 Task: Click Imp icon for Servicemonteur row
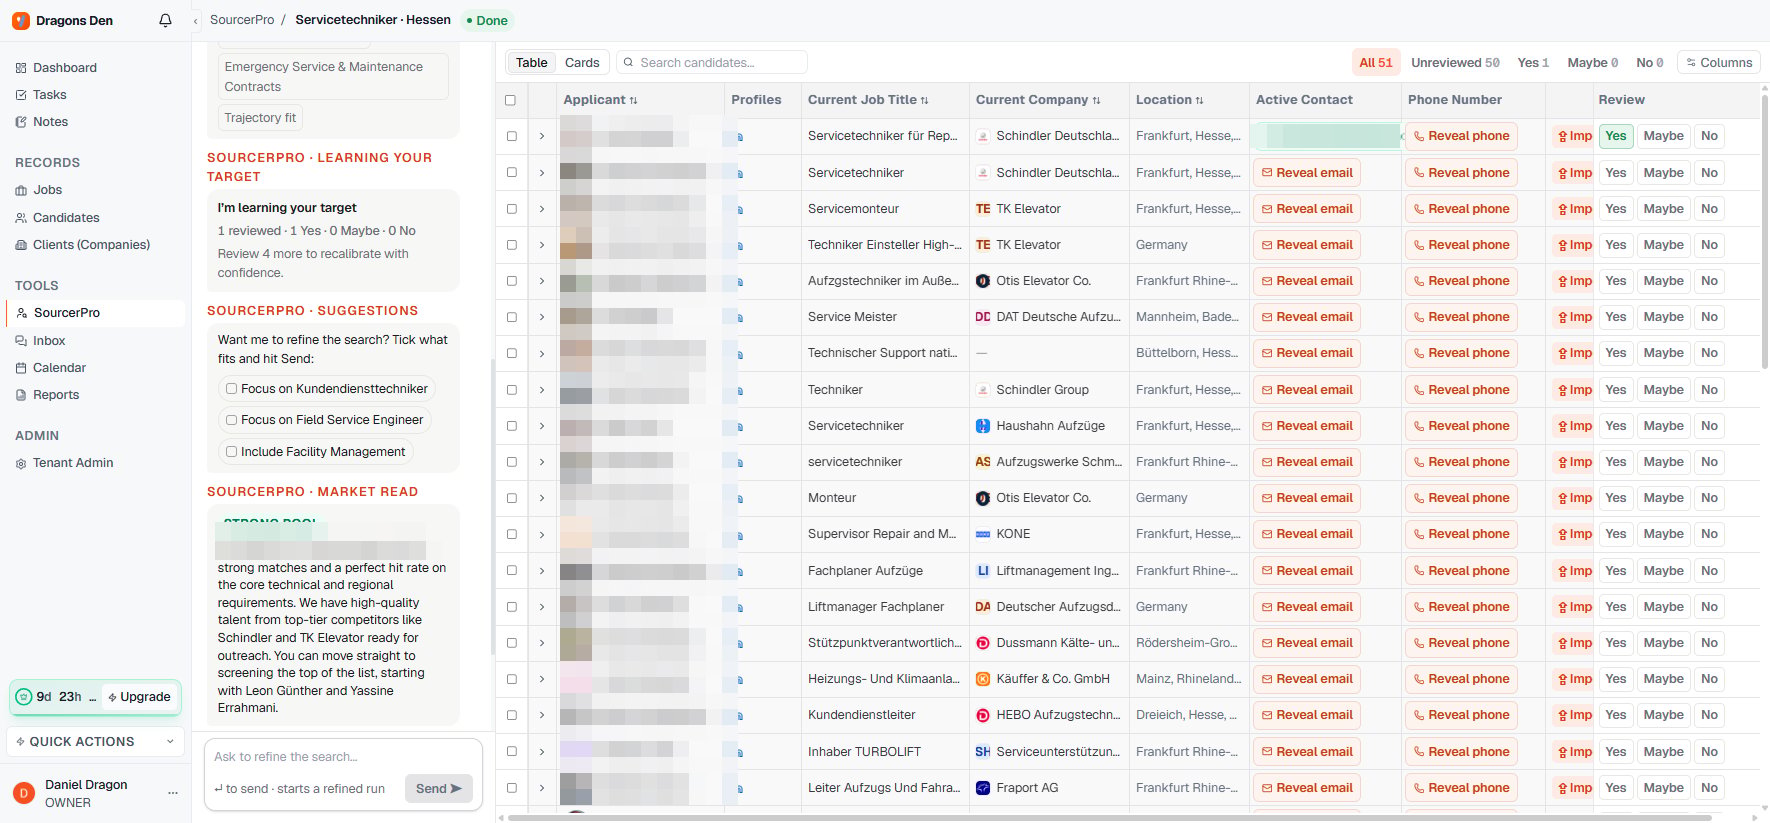click(1574, 209)
